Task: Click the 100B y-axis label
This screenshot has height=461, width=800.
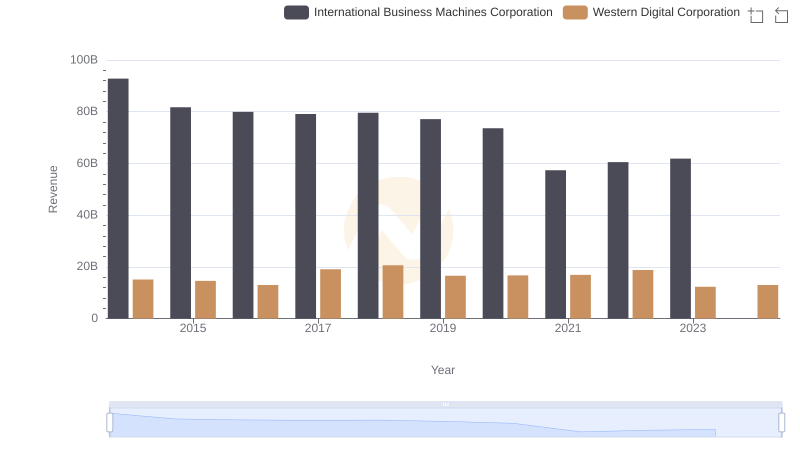Action: [84, 60]
